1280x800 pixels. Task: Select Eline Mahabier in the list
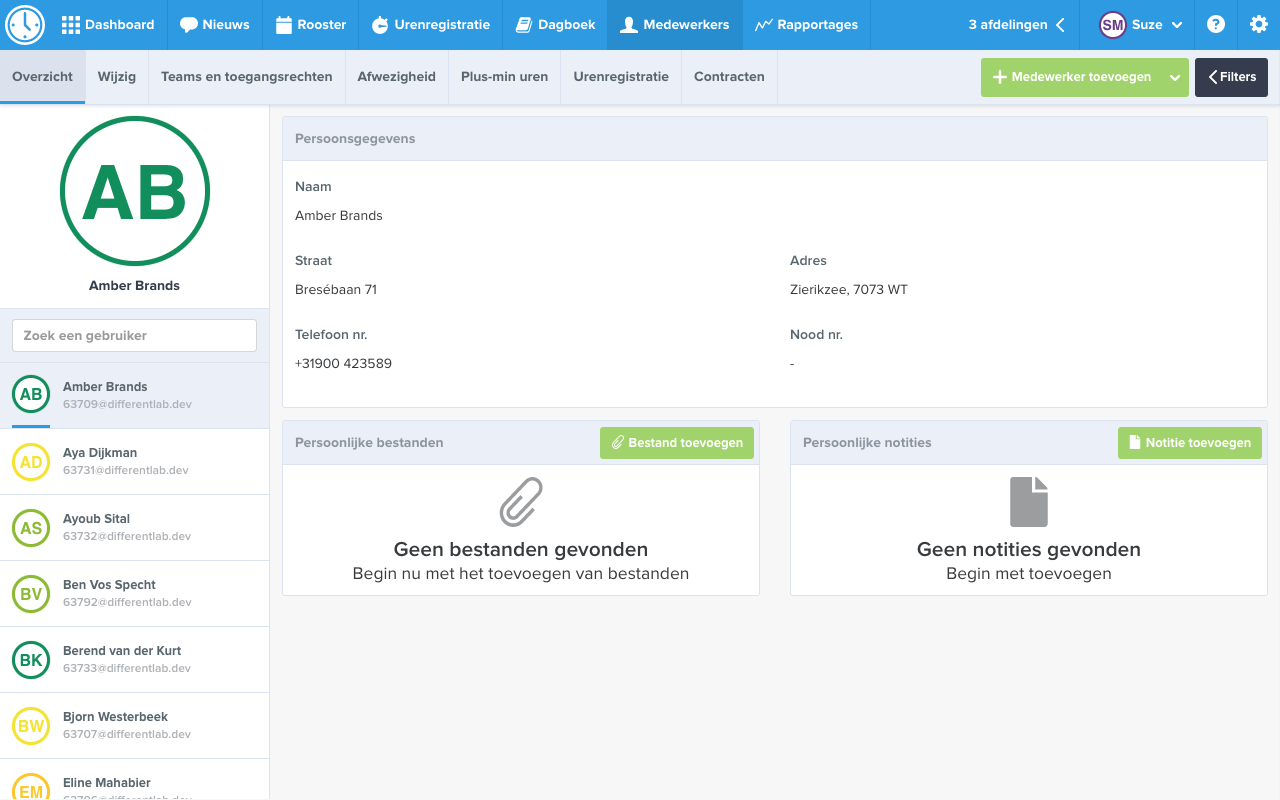(134, 780)
